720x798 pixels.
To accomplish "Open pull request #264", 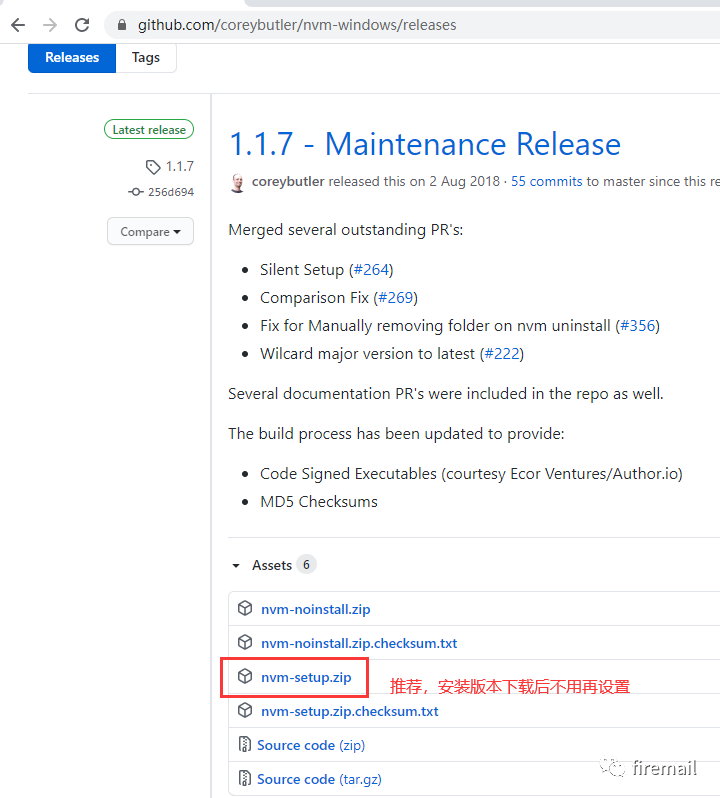I will (371, 270).
